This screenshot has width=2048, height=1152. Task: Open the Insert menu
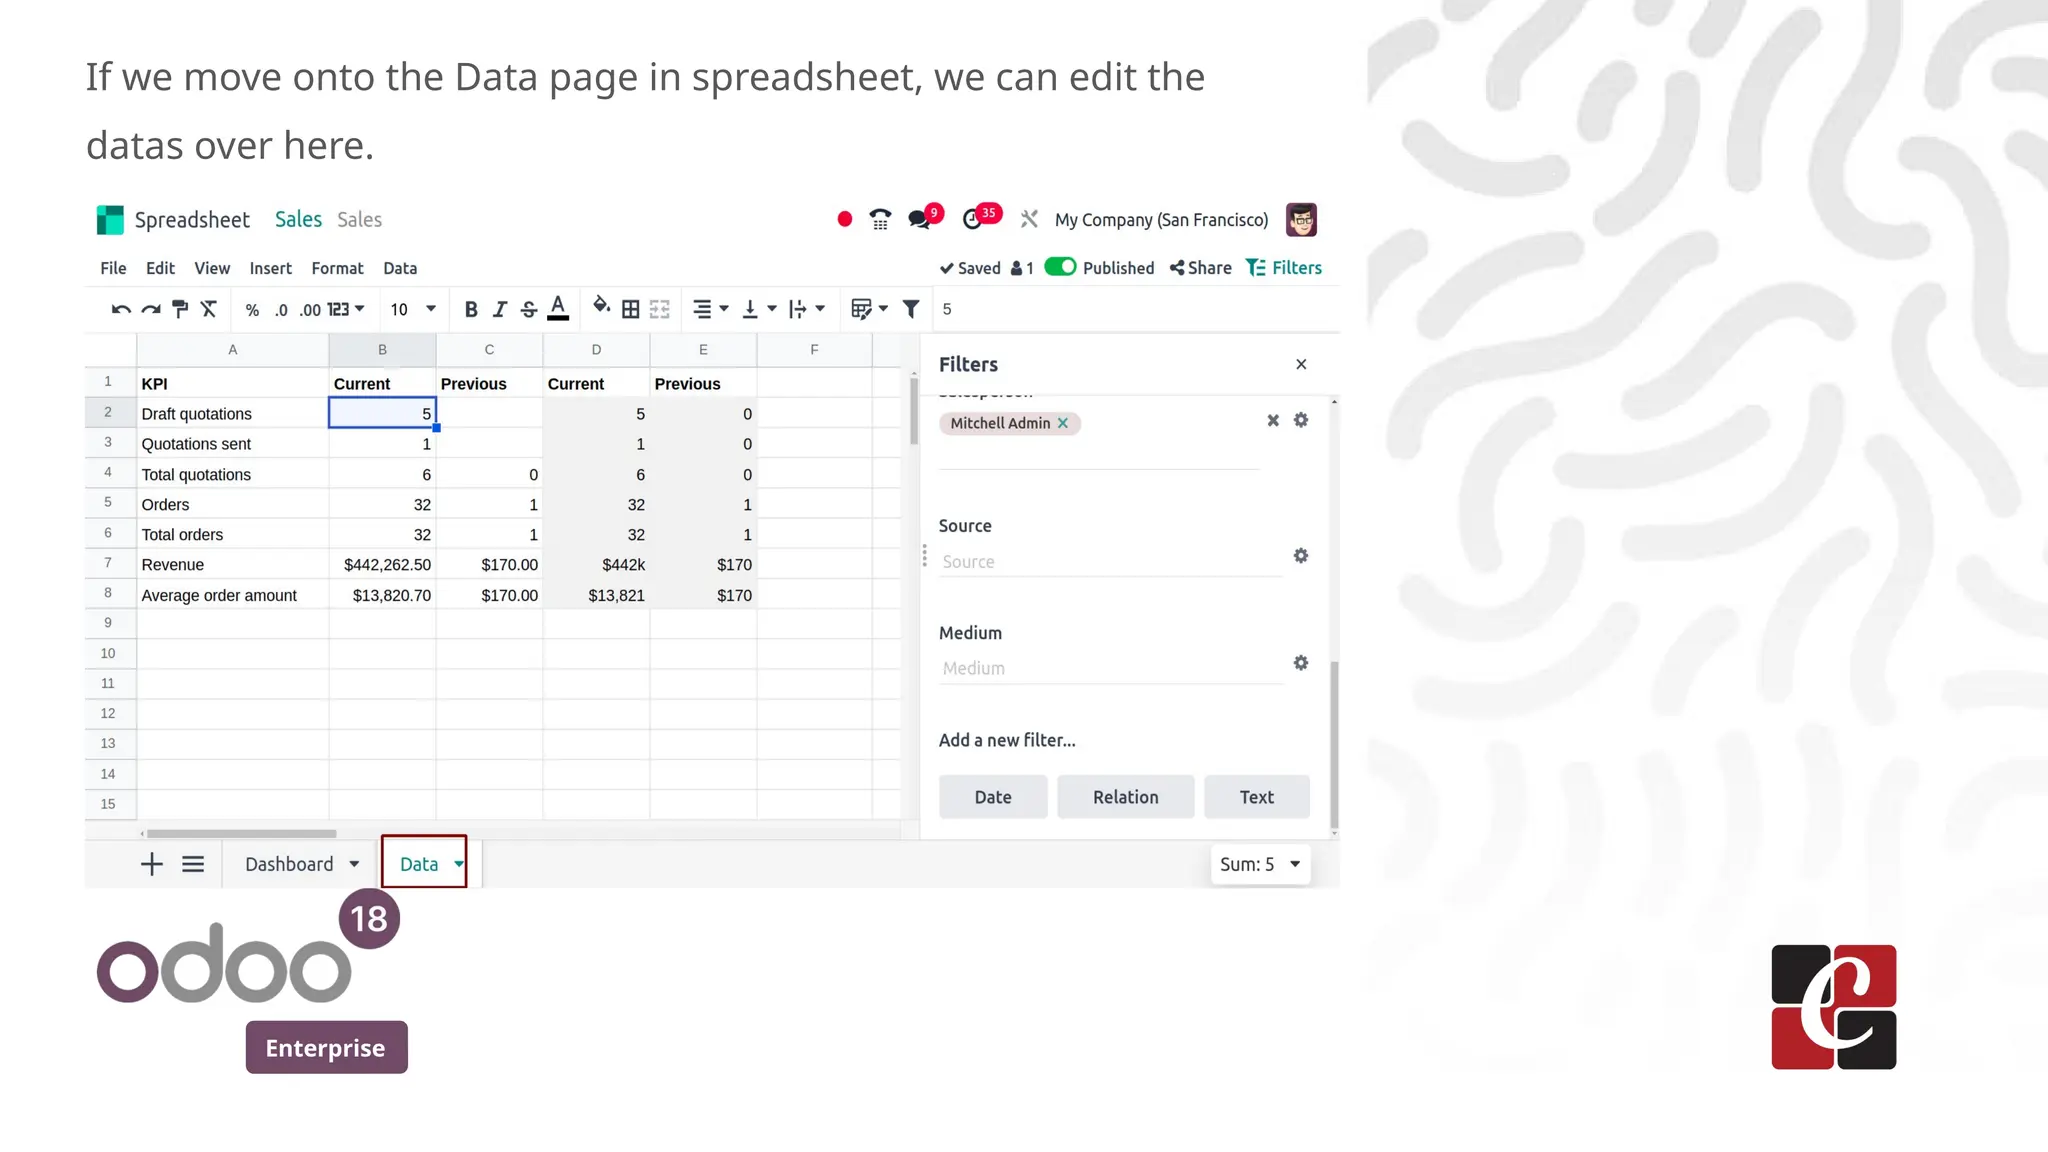270,268
